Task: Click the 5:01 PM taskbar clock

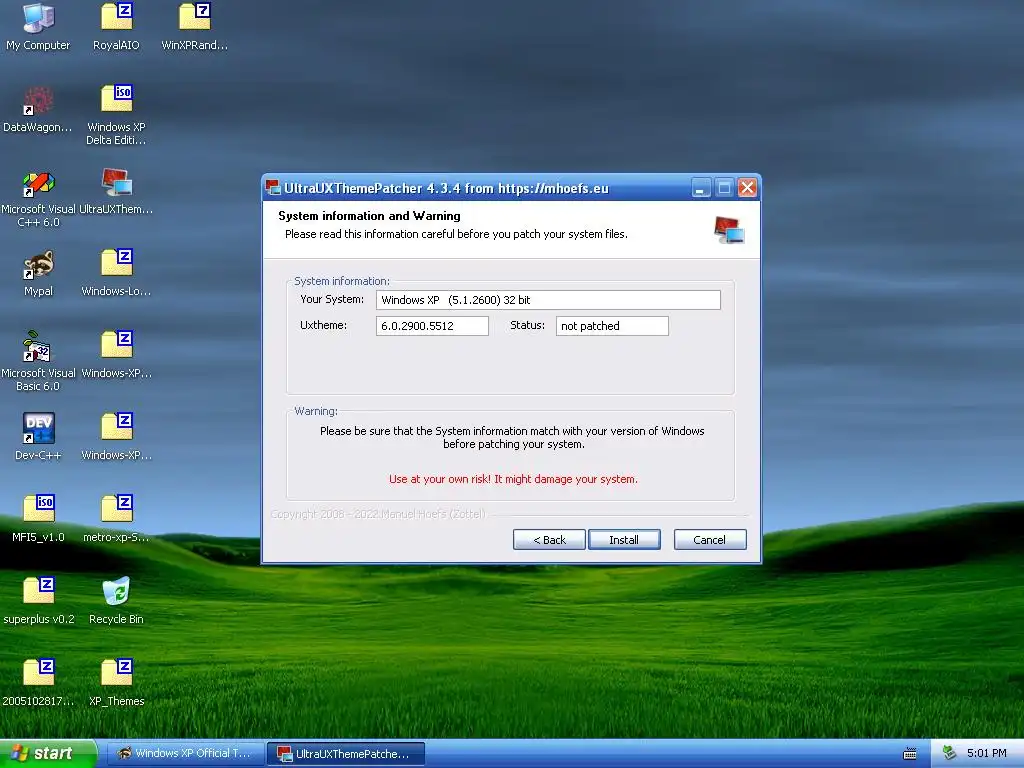Action: (987, 753)
